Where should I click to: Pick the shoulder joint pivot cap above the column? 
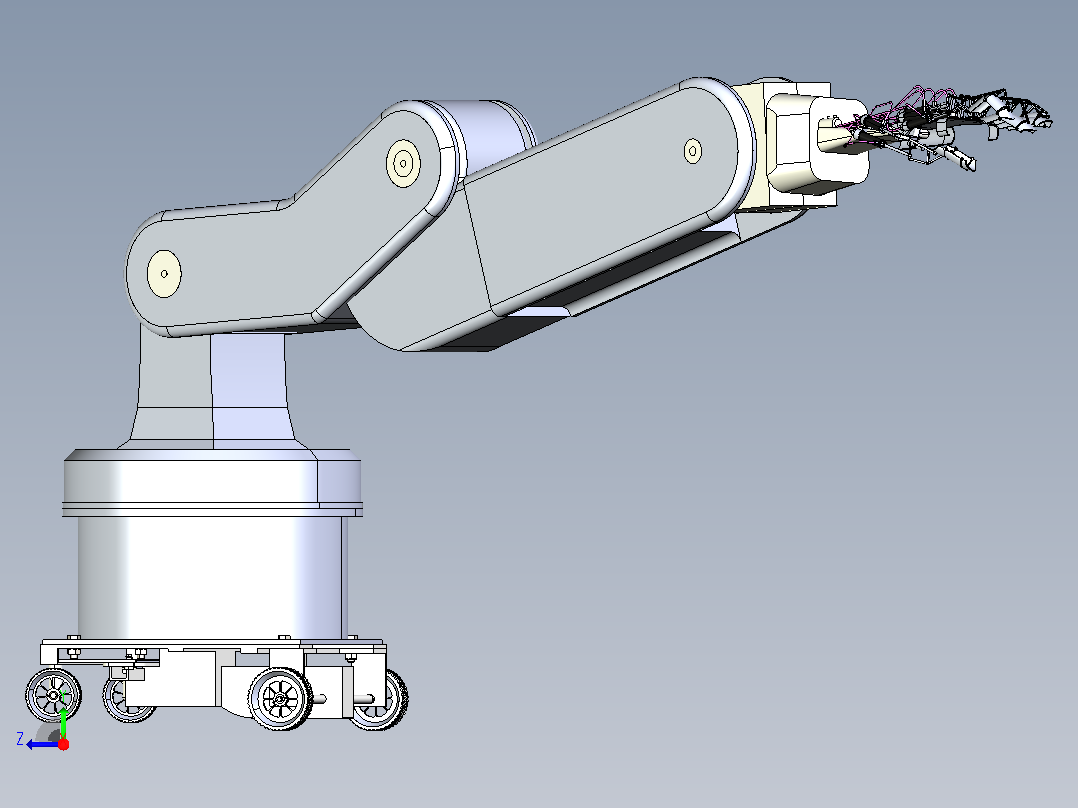pos(164,274)
